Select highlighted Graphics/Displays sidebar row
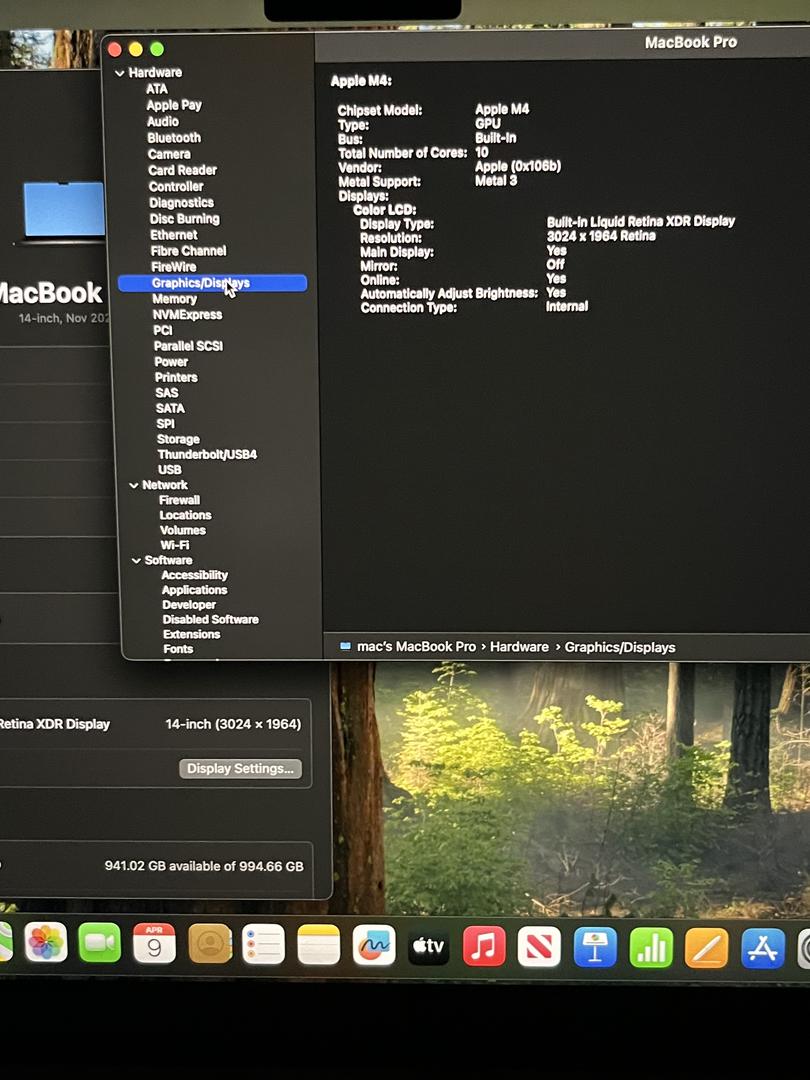Screen dimensions: 810x1080 [212, 283]
